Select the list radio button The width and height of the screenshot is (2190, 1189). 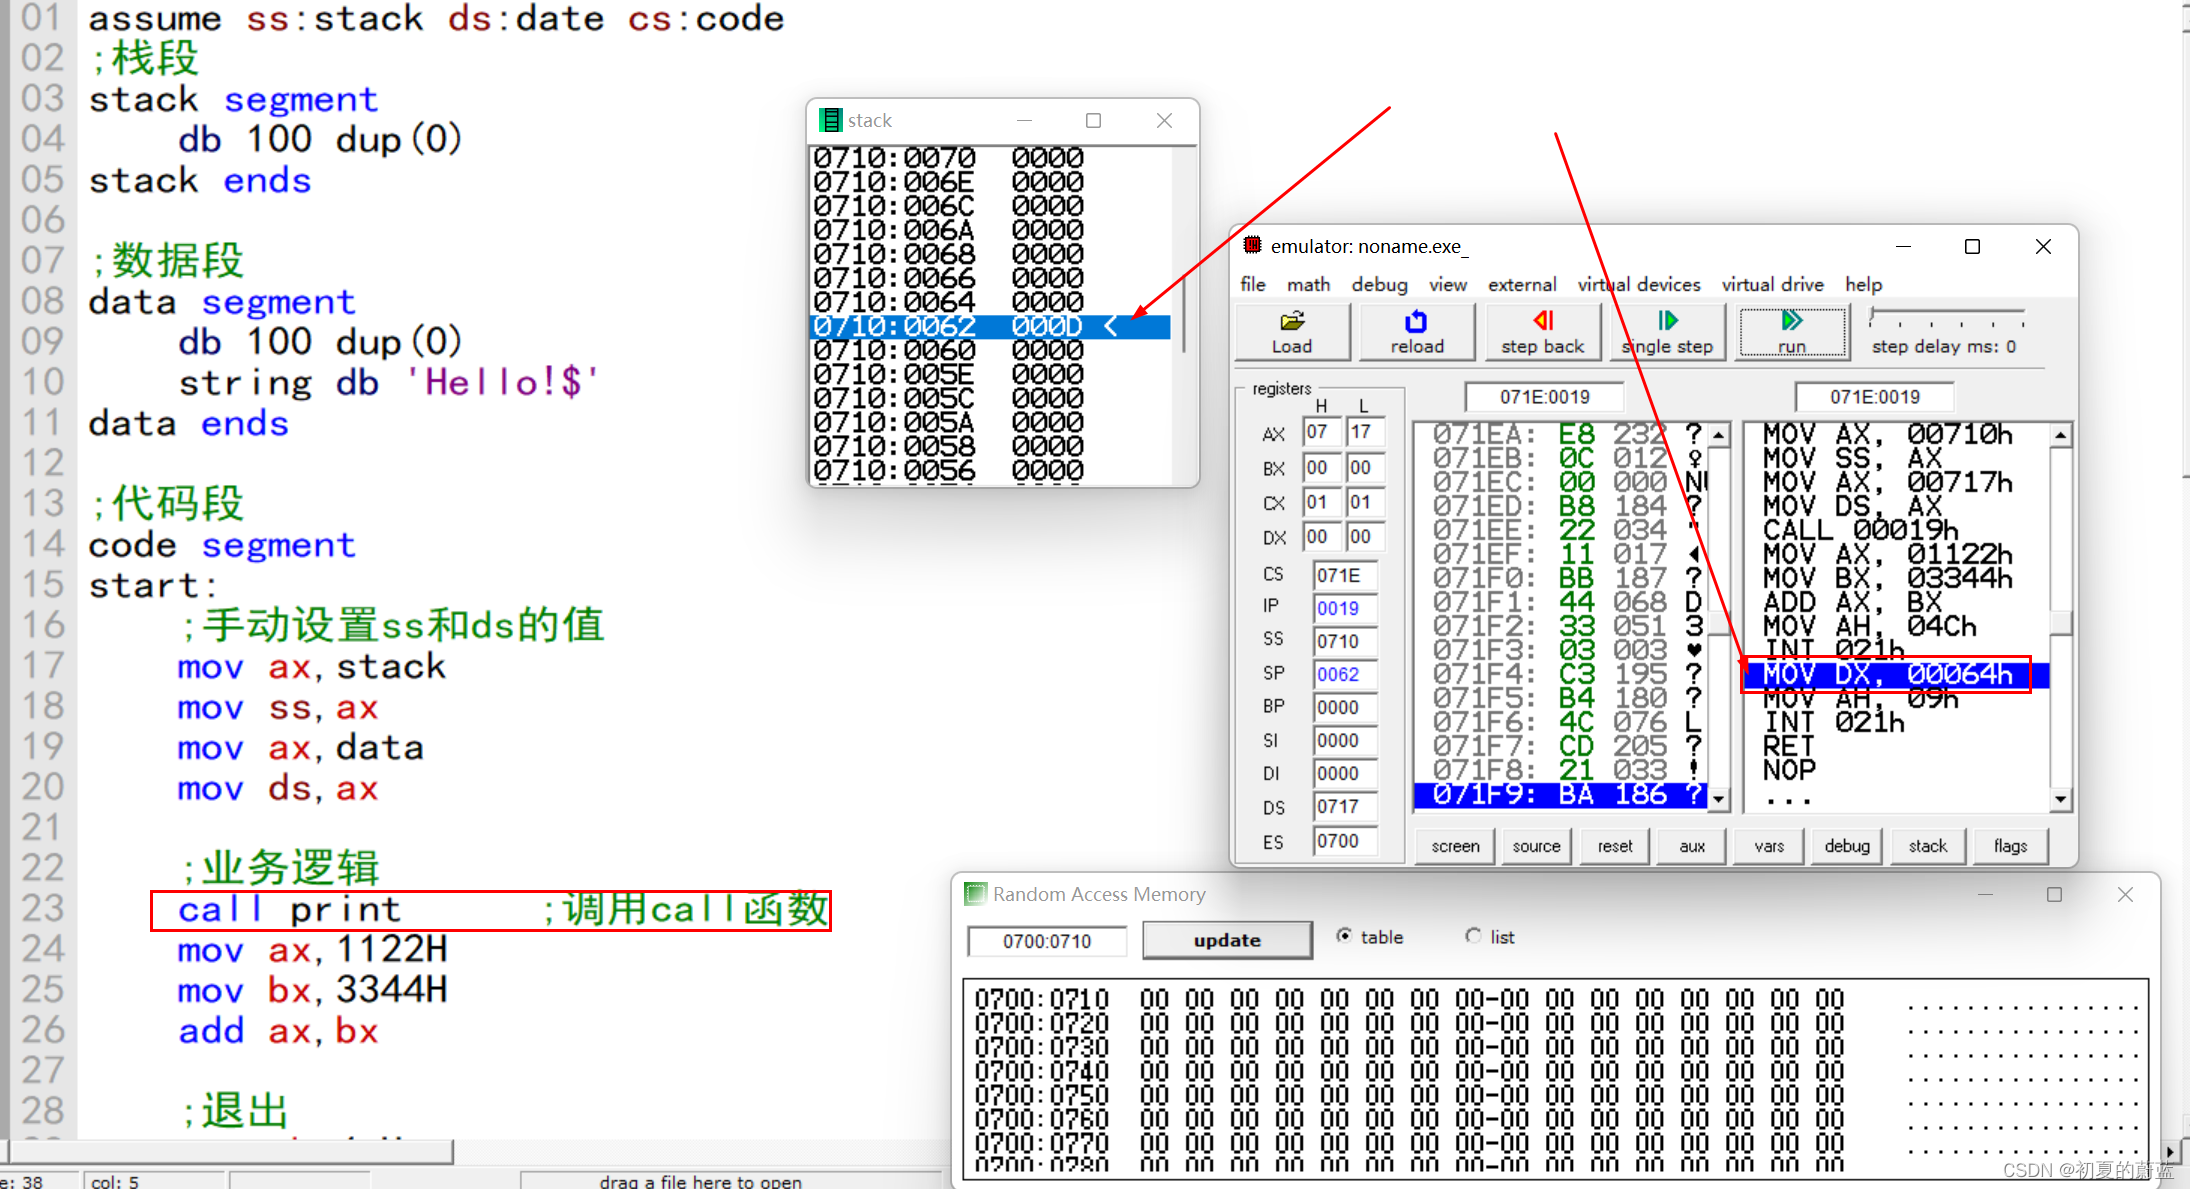click(x=1473, y=936)
